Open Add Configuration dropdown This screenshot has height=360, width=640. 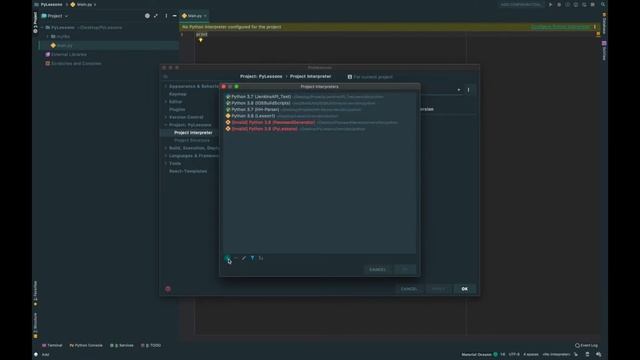click(520, 4)
